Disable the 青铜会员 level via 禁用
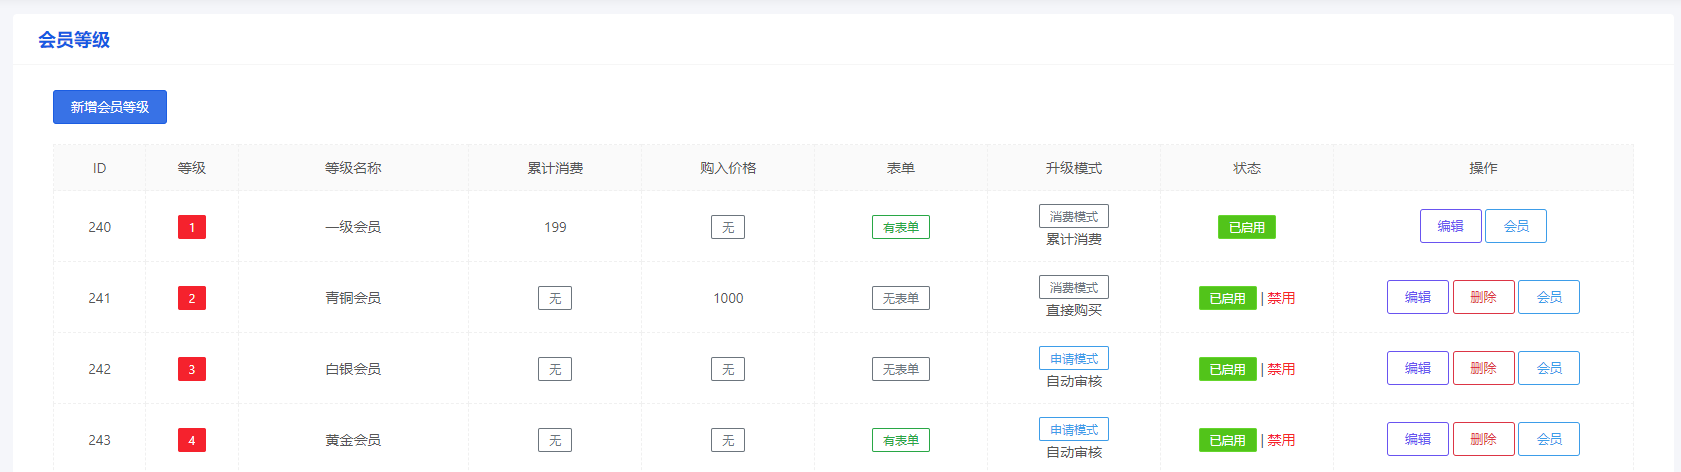Viewport: 1681px width, 472px height. click(x=1281, y=298)
